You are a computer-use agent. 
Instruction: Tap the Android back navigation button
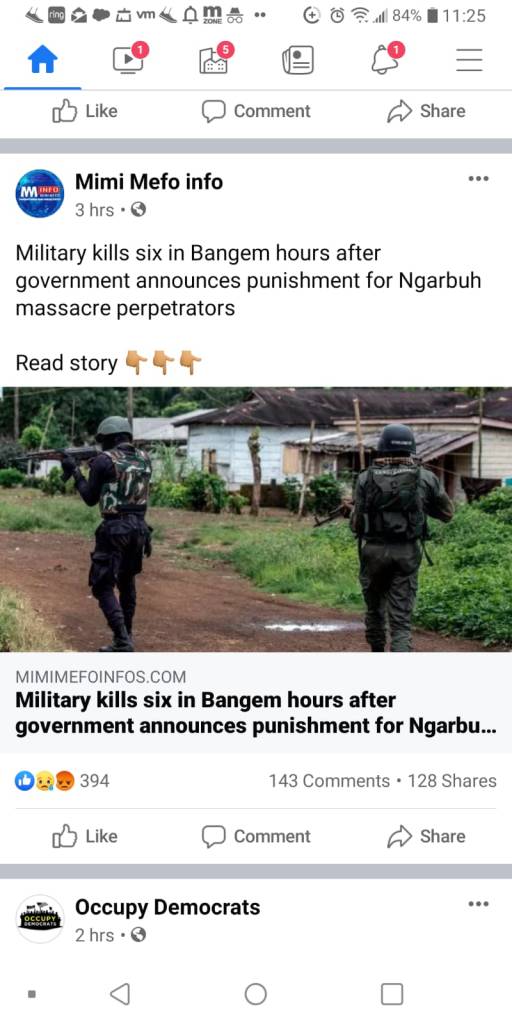[x=120, y=994]
